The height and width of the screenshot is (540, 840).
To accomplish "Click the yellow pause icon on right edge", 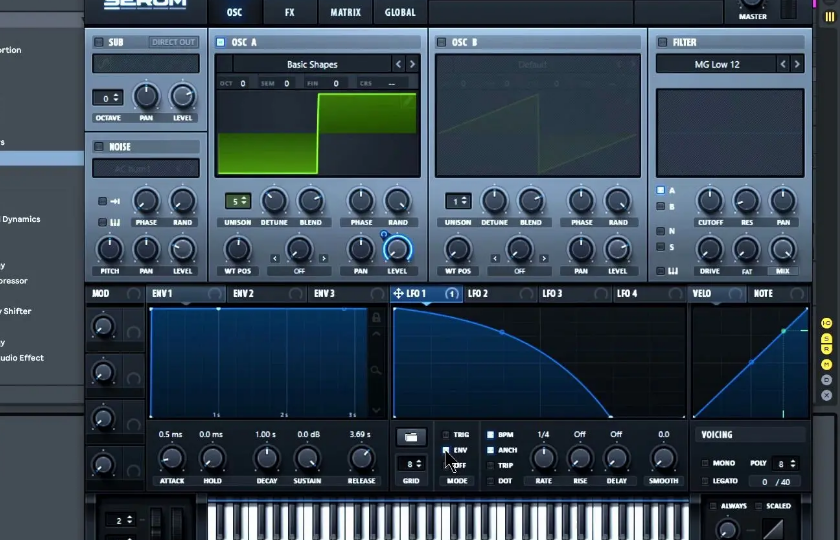I will point(829,17).
